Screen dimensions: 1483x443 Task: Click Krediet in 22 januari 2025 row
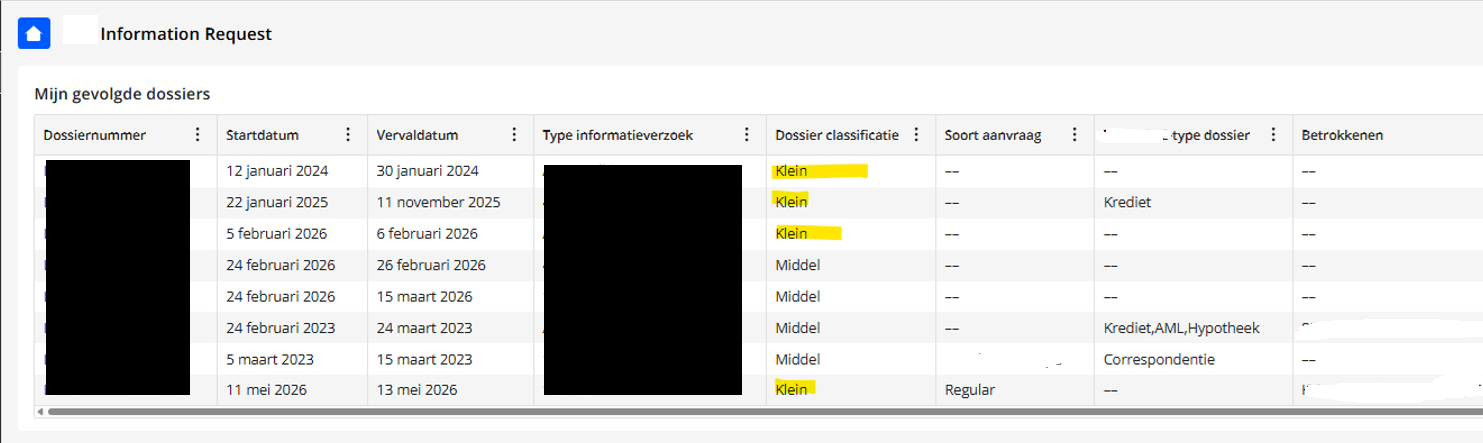[1127, 202]
